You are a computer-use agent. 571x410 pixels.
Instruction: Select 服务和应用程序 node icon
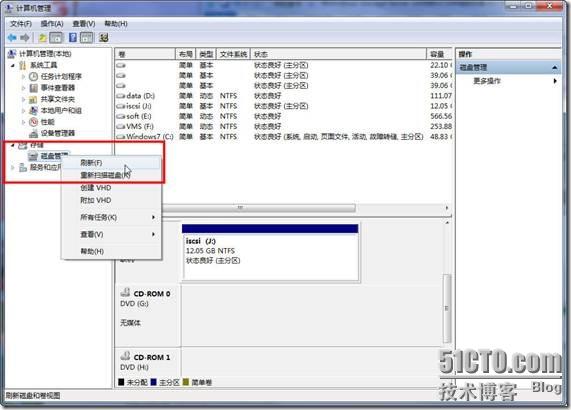click(x=23, y=167)
